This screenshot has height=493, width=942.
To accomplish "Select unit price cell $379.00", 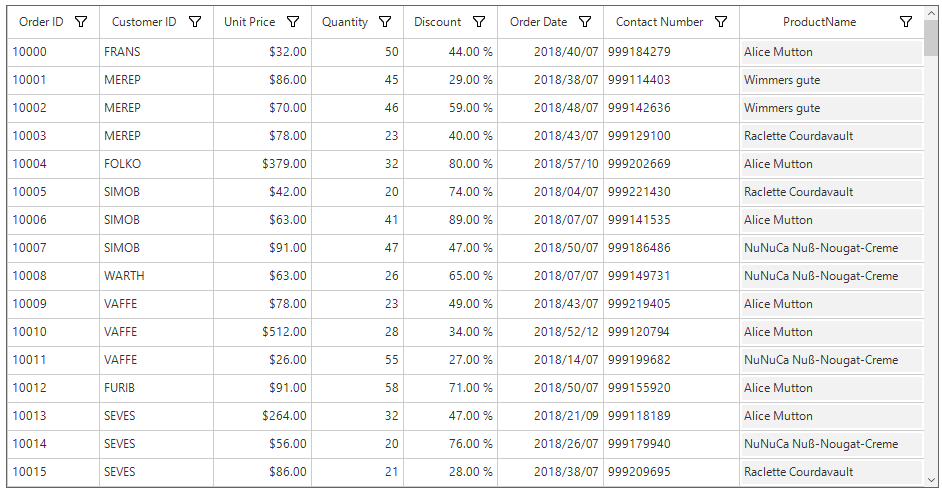I will pos(263,164).
